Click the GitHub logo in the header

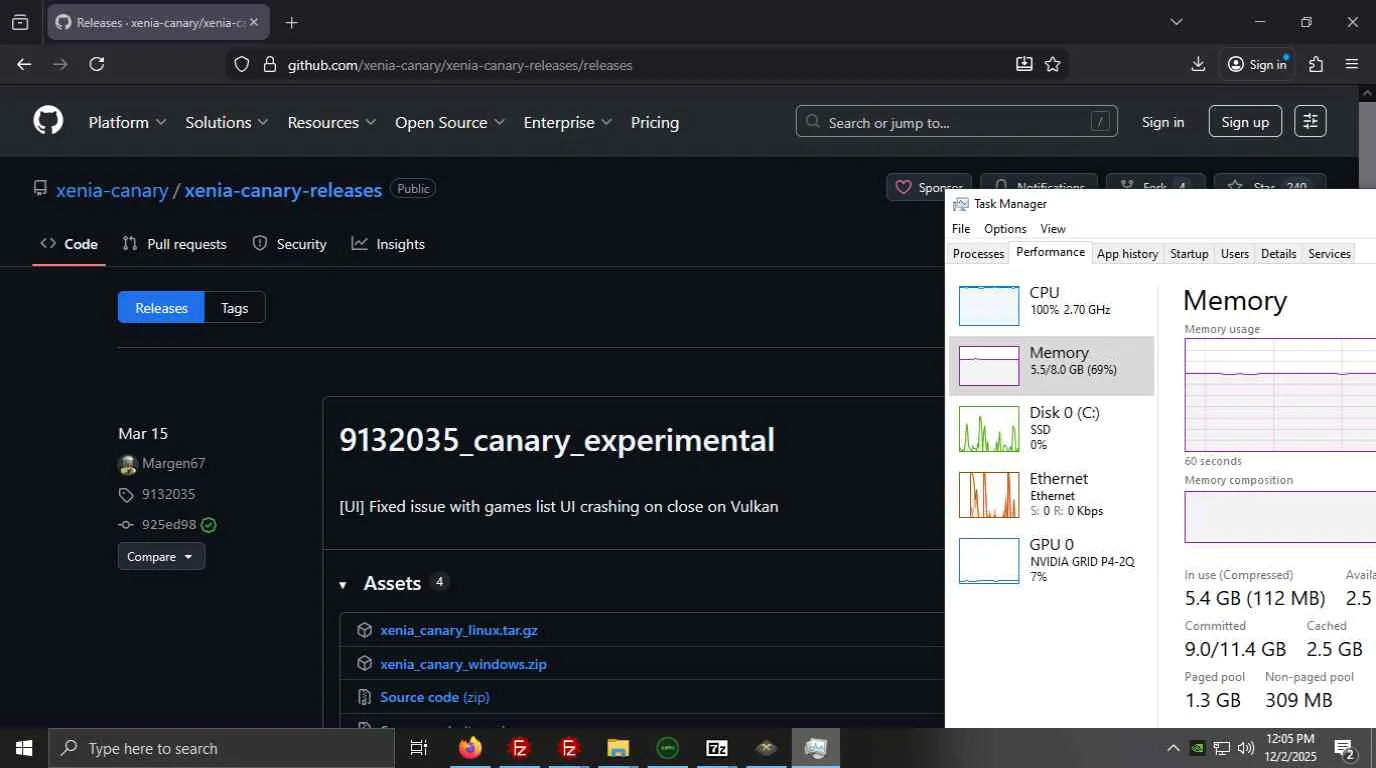pos(48,122)
